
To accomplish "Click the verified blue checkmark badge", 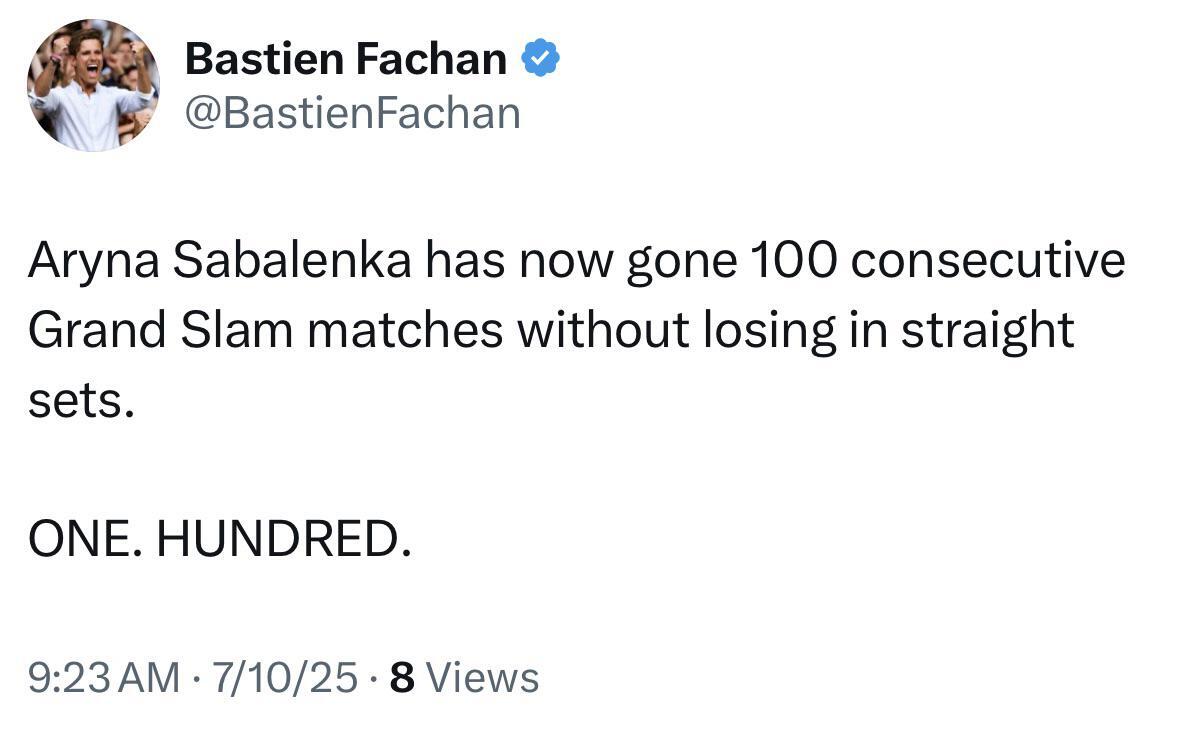I will tap(541, 60).
